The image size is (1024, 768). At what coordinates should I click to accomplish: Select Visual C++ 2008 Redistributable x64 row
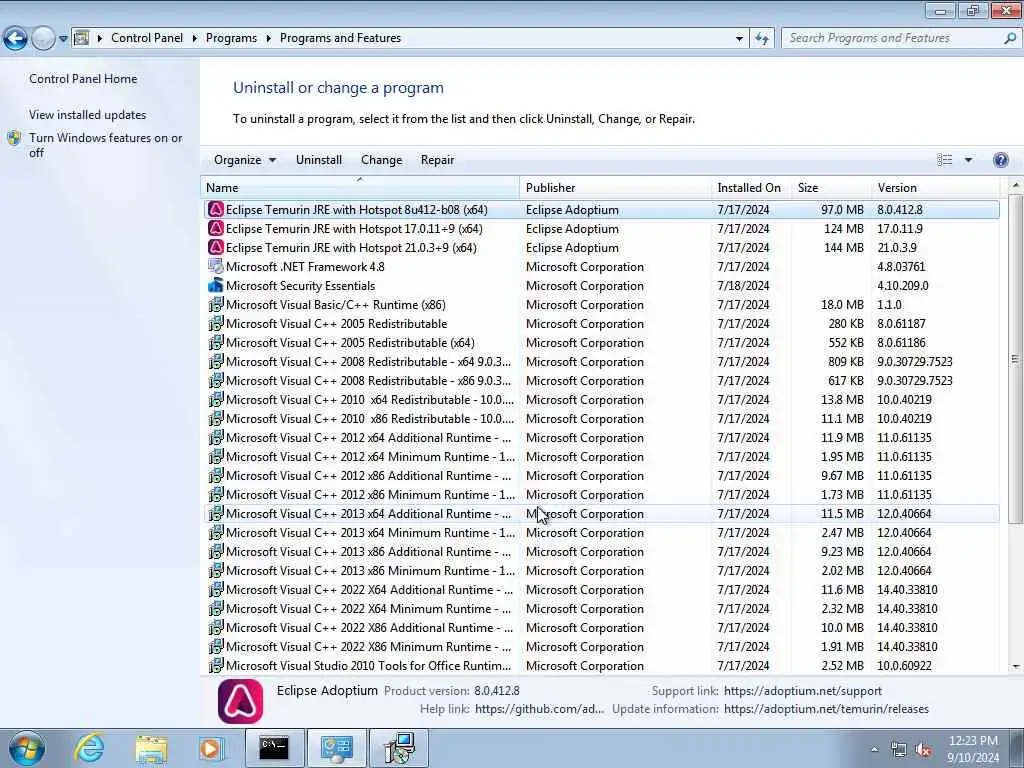601,362
